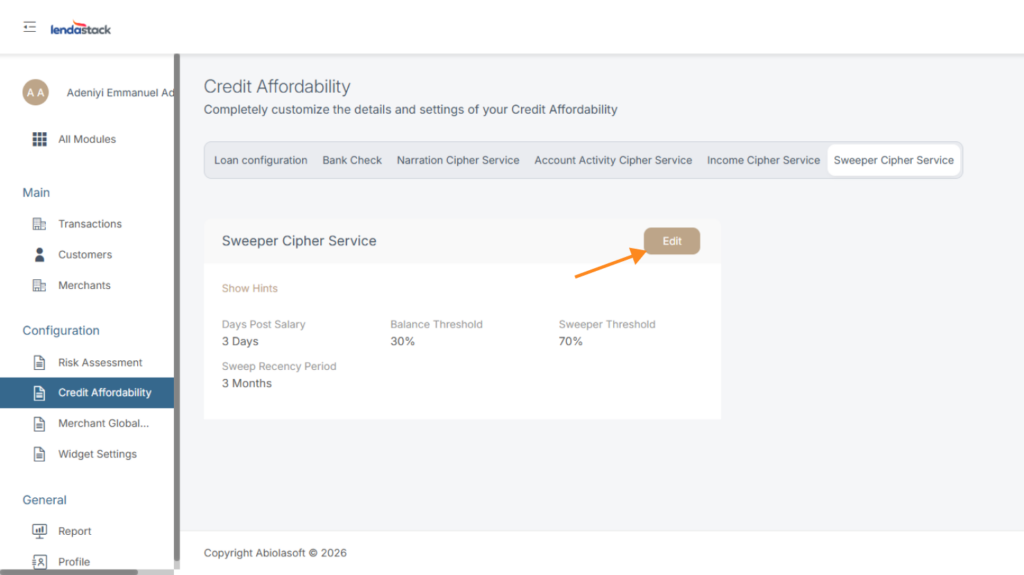
Task: Click the sidebar horizontal scrollbar
Action: pyautogui.click(x=68, y=572)
